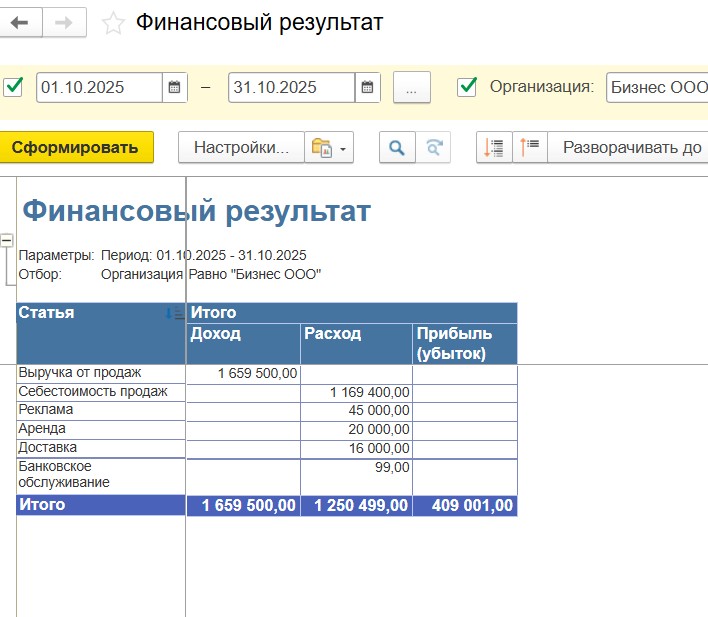Select expense value 20 000,00

(356, 430)
